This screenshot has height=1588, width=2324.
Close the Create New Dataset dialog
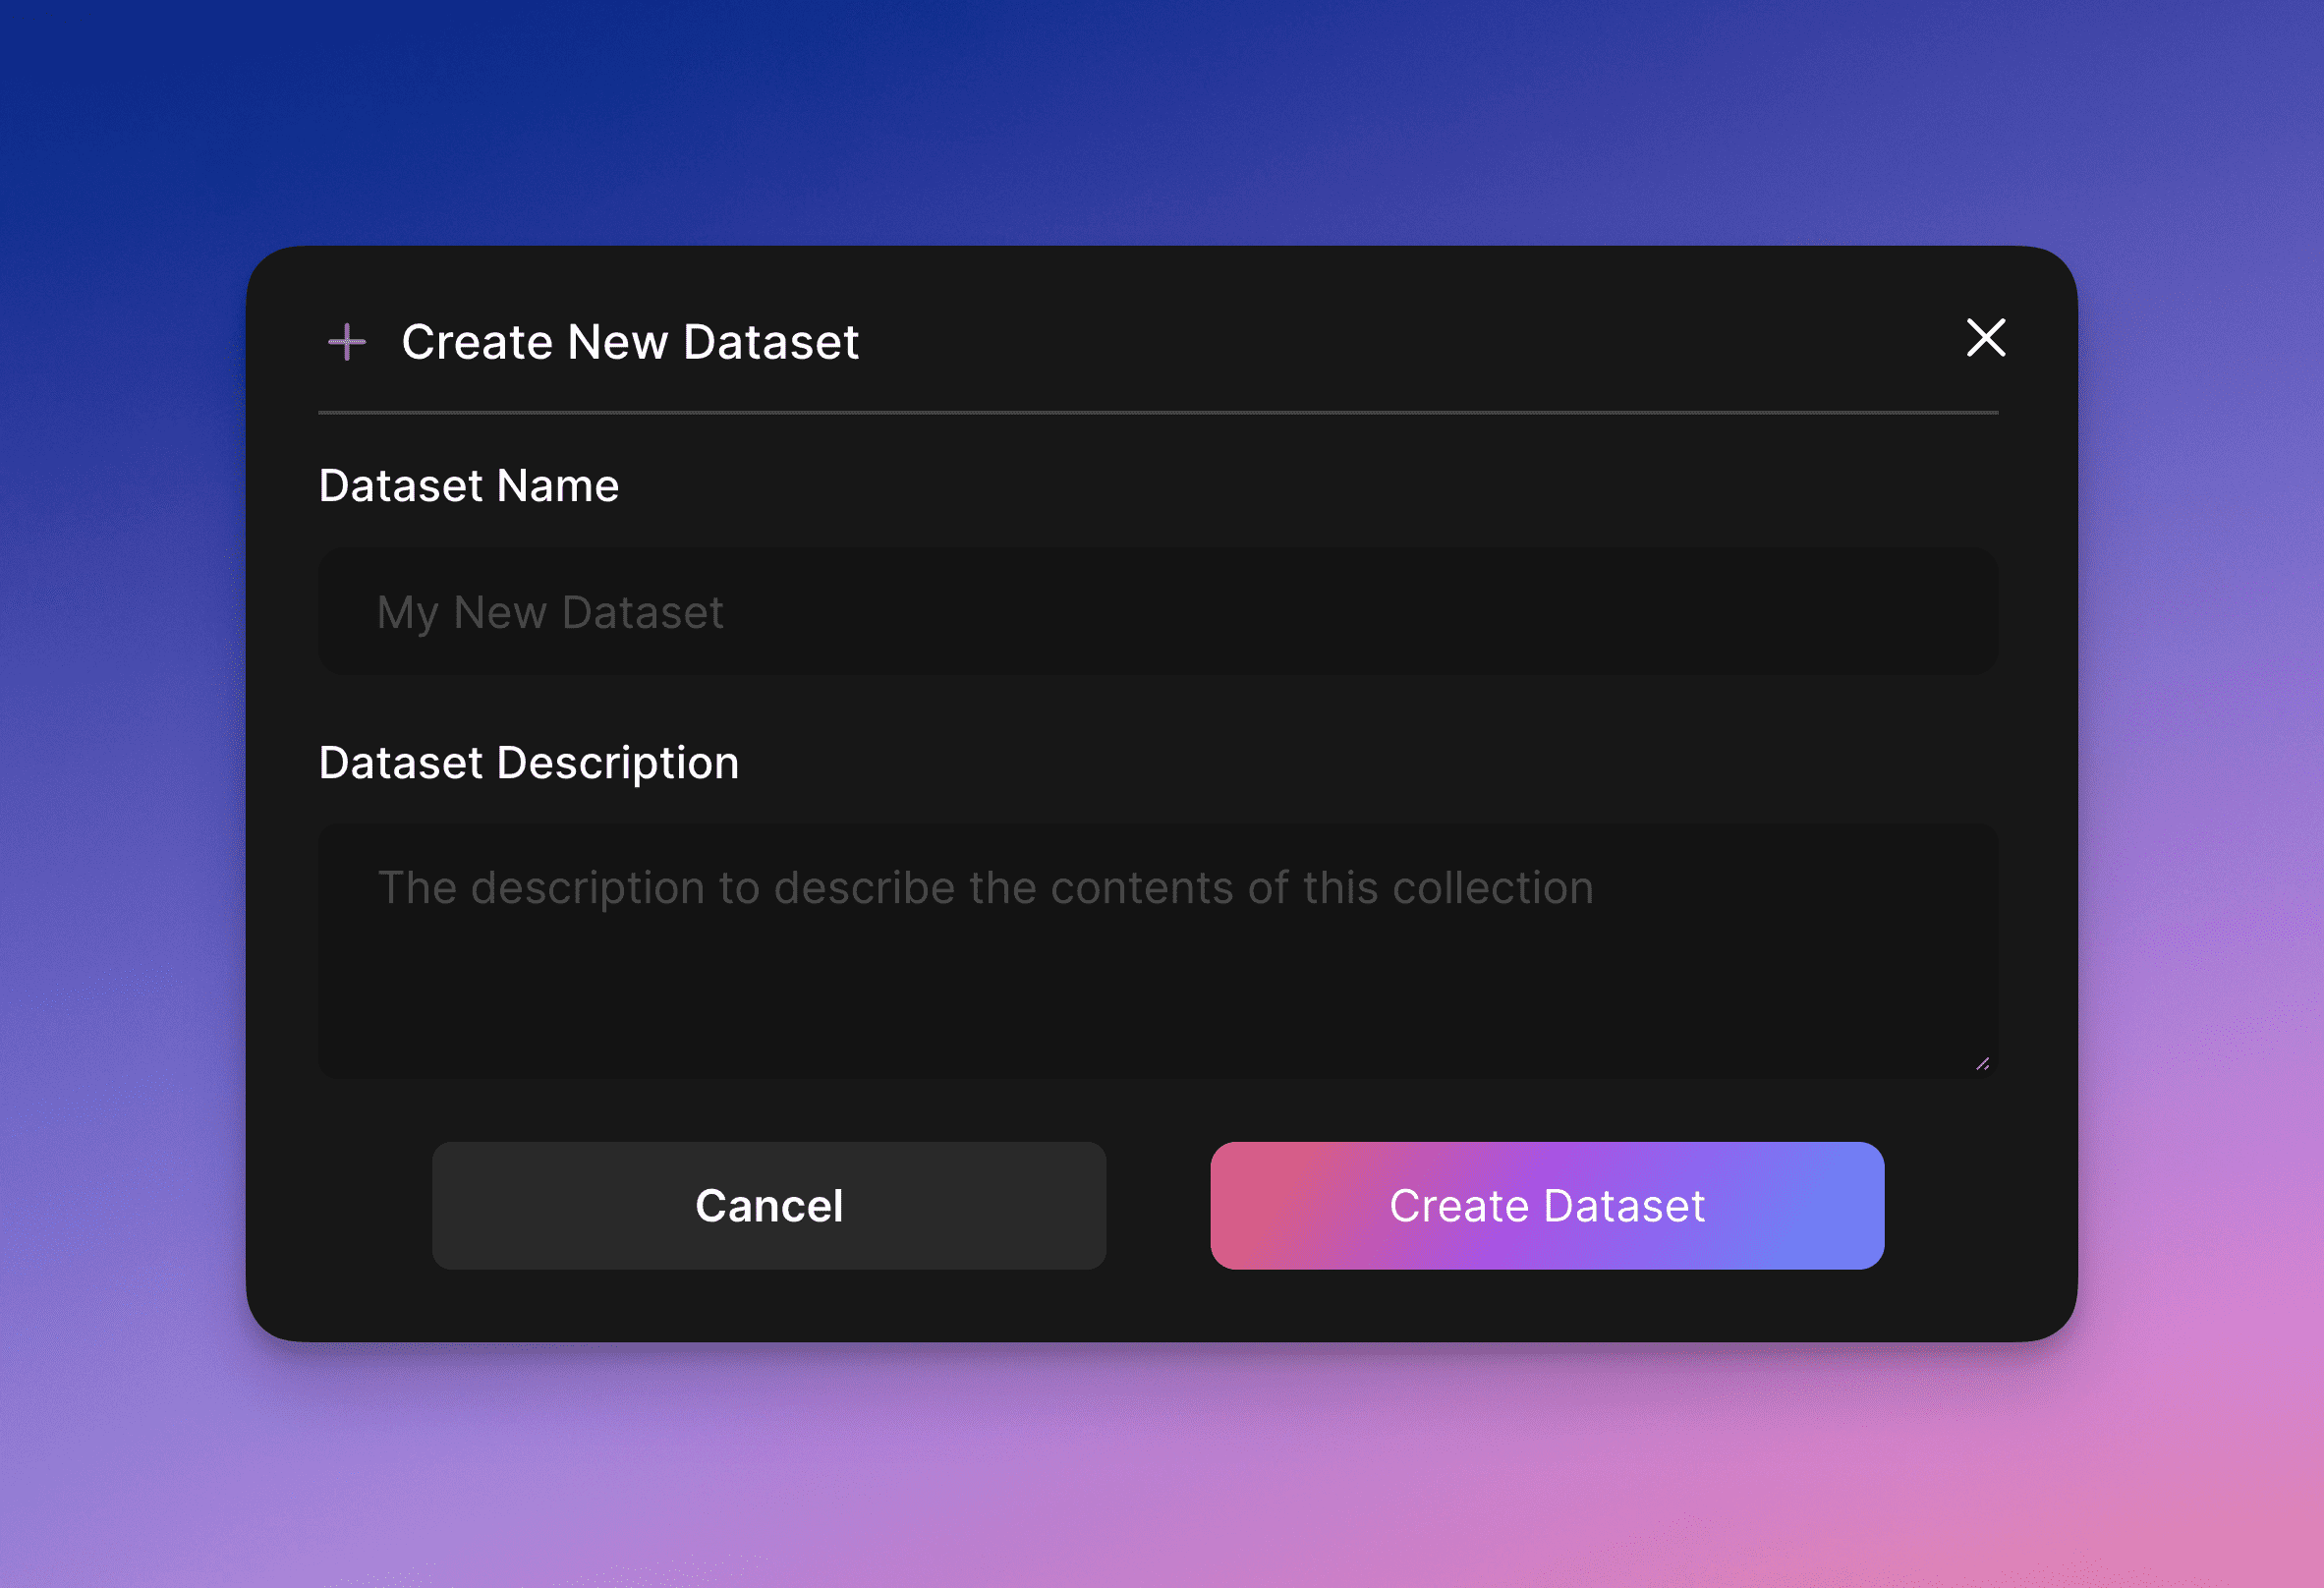1985,338
